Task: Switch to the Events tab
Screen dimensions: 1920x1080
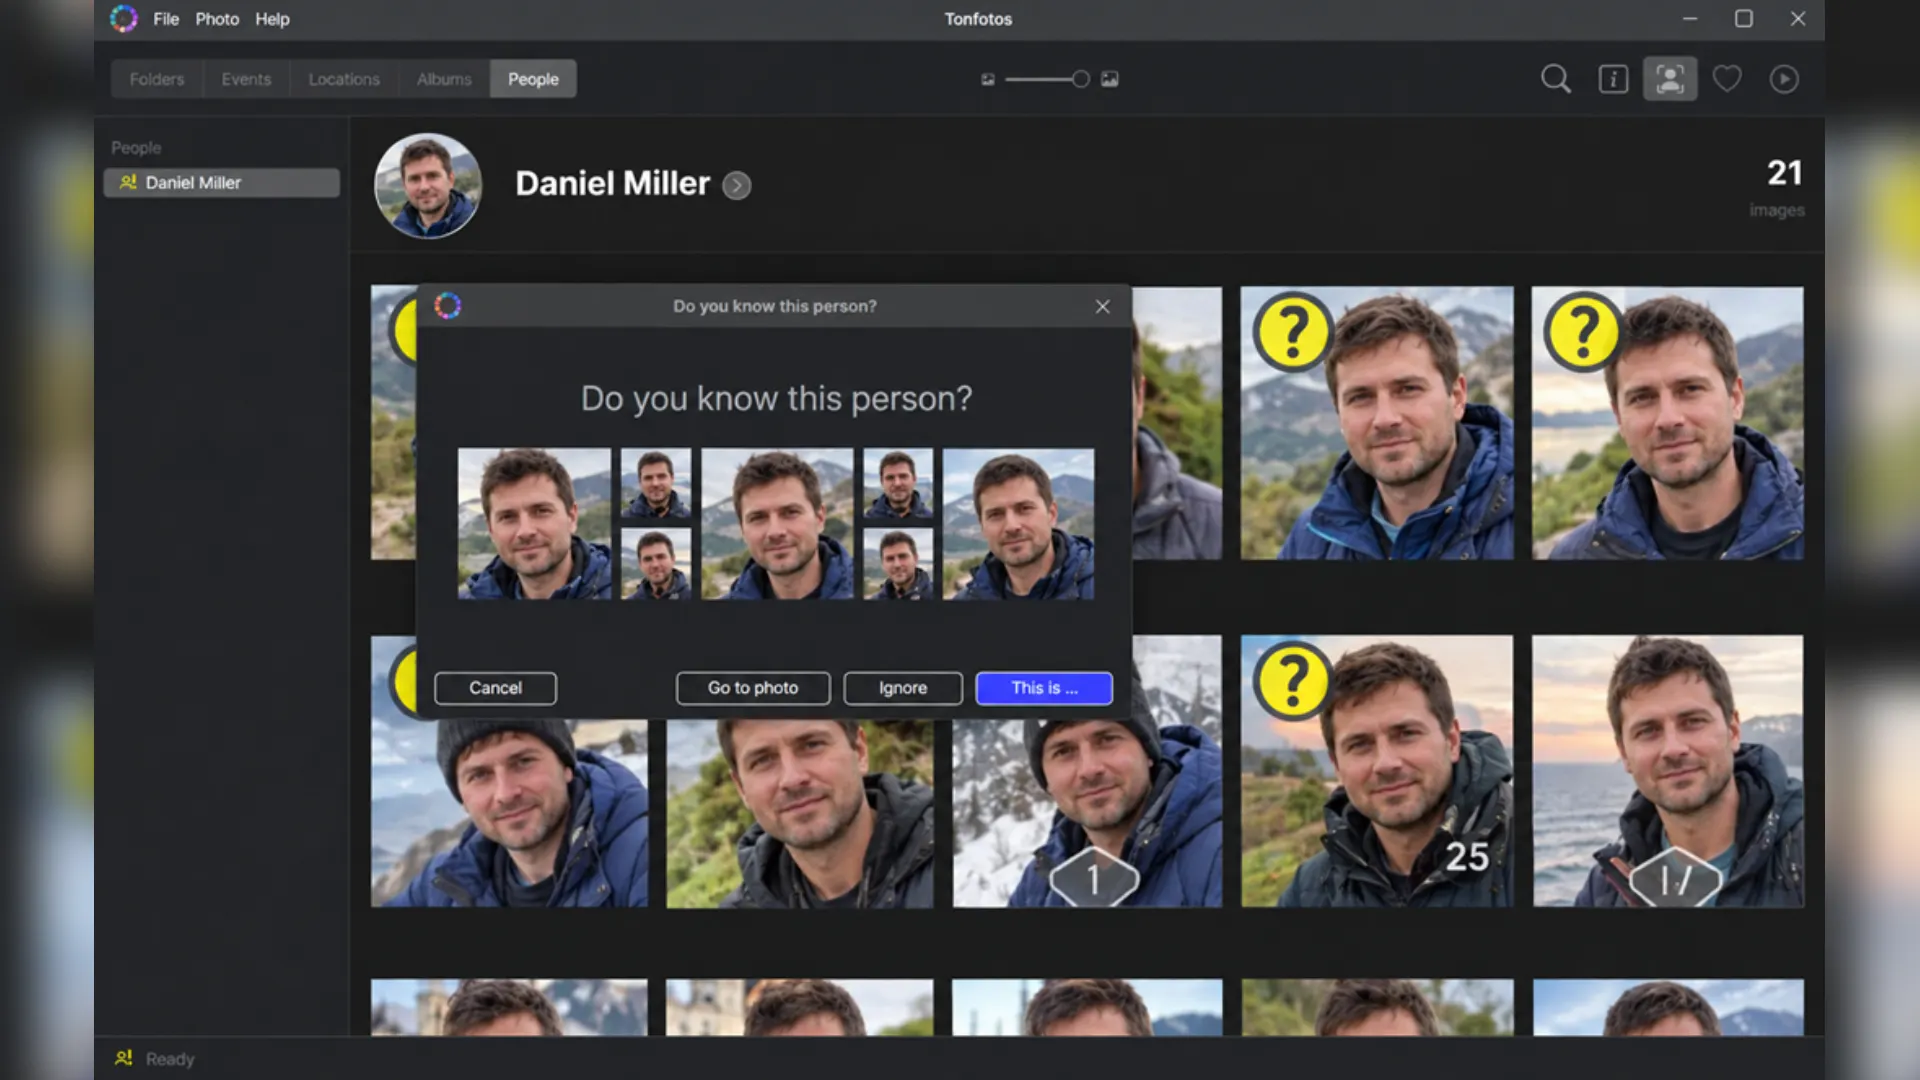Action: point(246,79)
